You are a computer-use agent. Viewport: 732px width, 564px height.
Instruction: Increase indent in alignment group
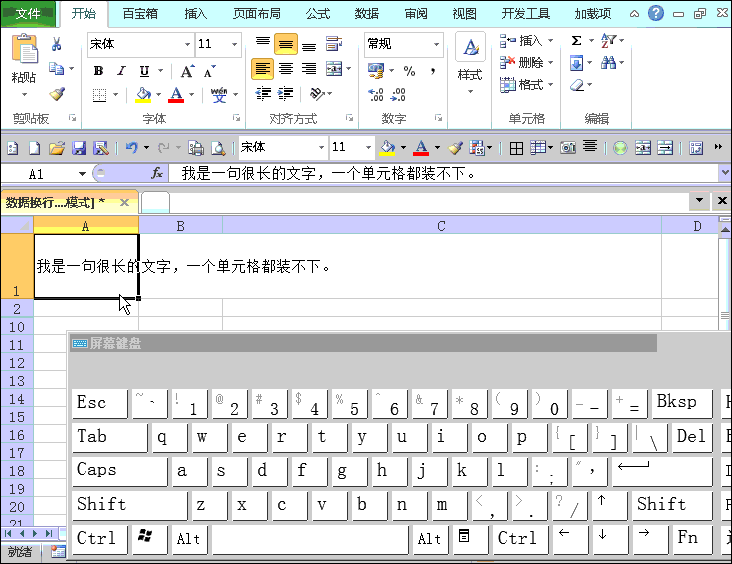[x=285, y=93]
